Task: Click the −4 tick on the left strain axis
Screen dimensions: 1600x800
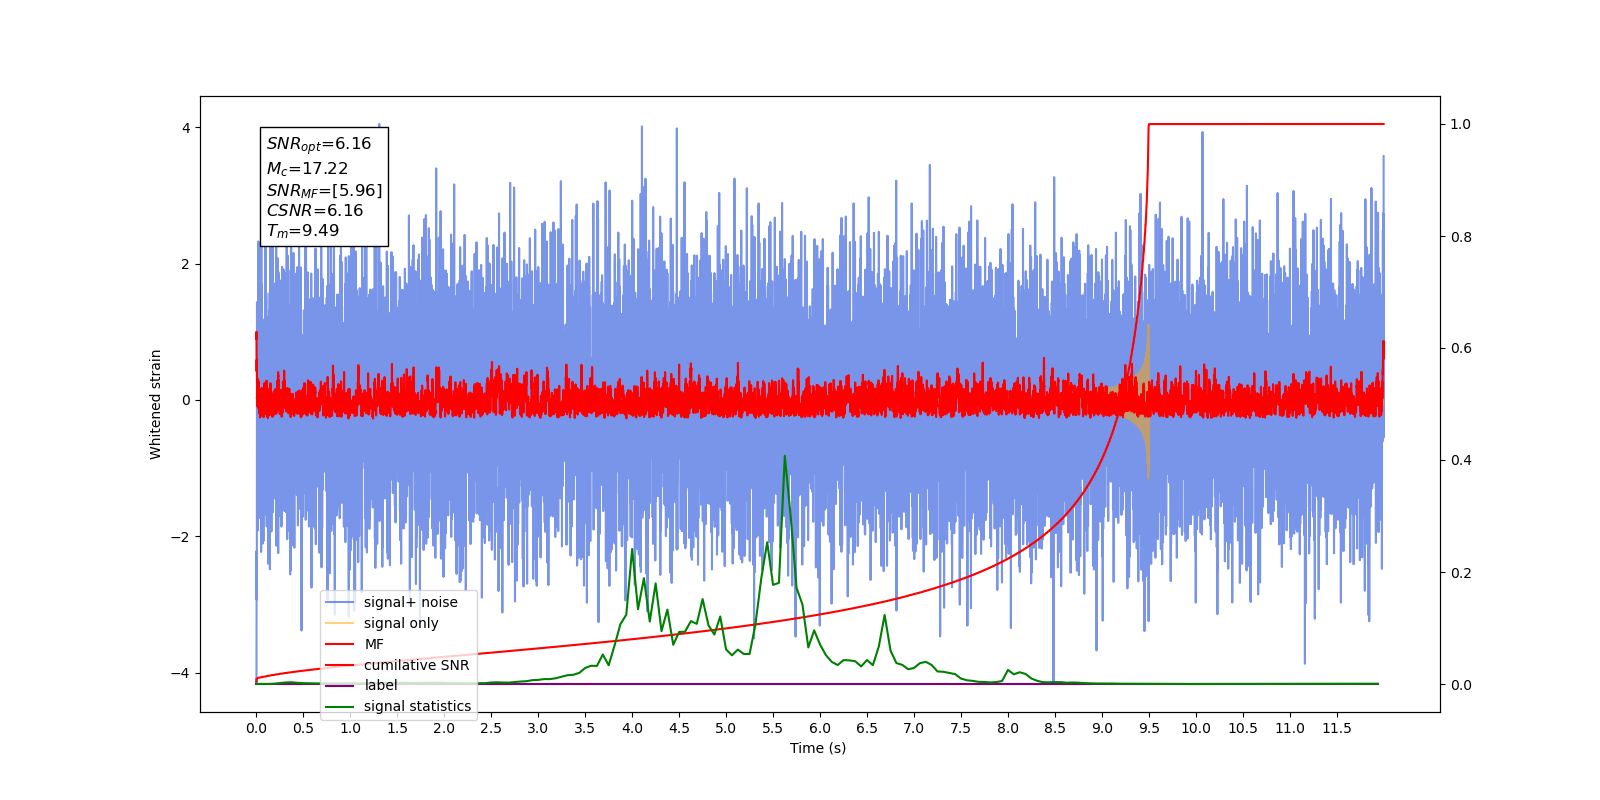Action: [181, 673]
